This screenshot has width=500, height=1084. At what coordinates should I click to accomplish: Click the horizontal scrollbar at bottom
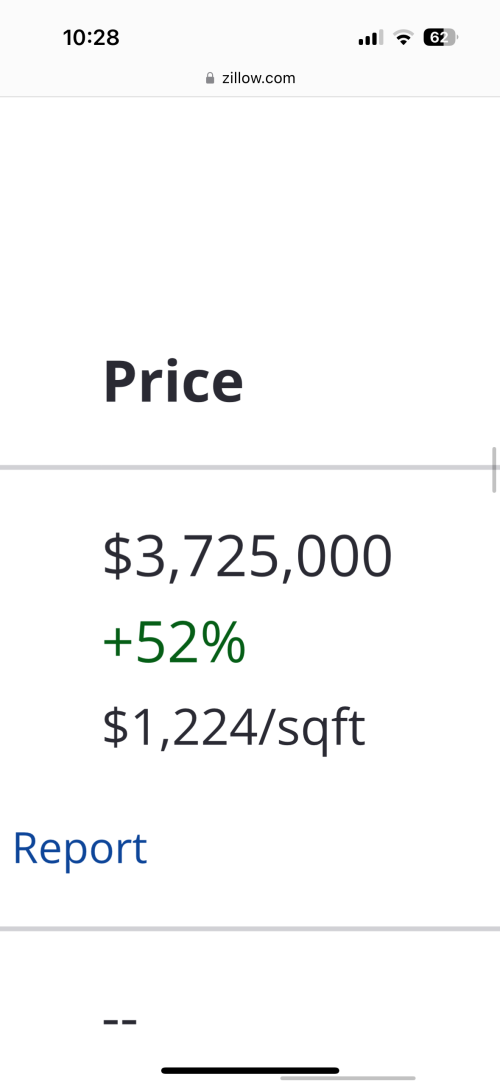(348, 1078)
